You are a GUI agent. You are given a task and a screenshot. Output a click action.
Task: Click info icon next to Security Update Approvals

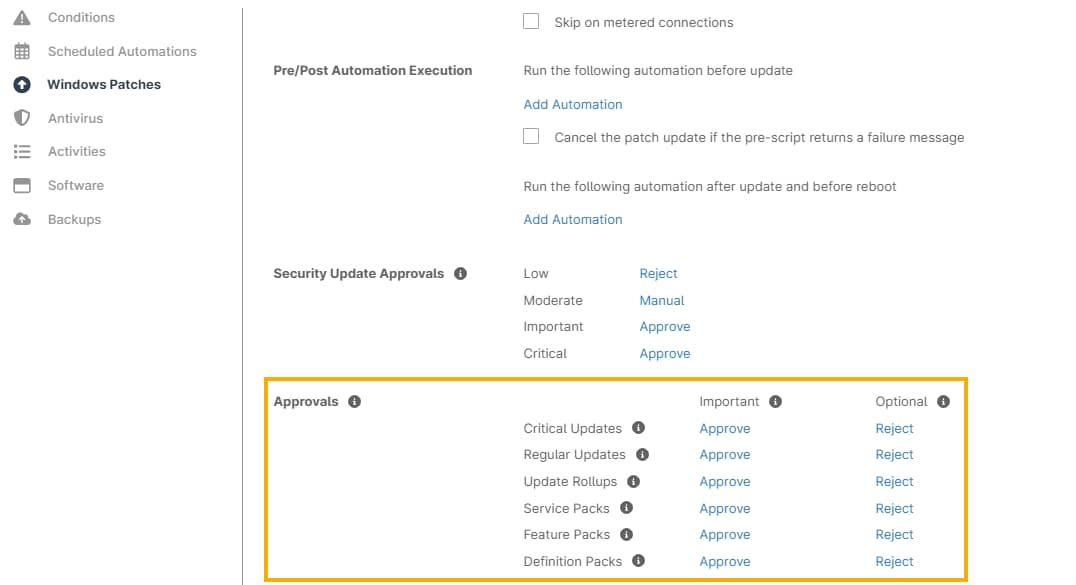point(460,273)
